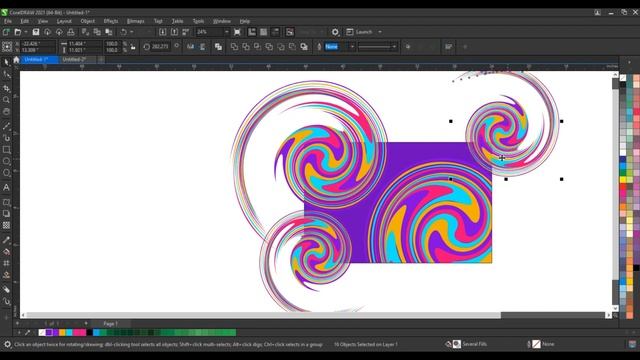Expand the Undo history dropdown arrow

pyautogui.click(x=131, y=32)
